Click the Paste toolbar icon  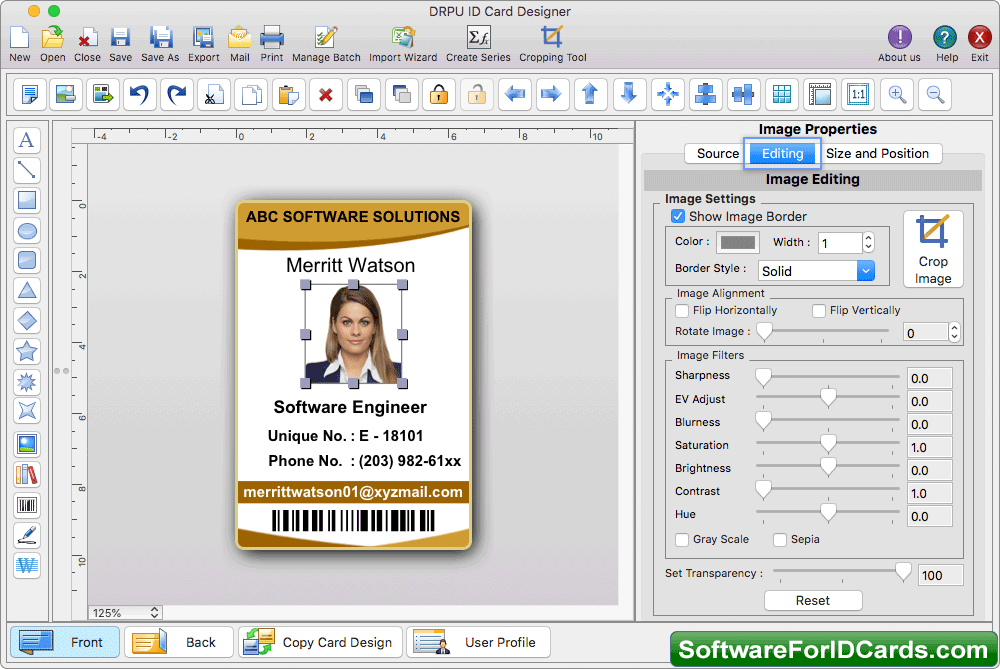289,94
